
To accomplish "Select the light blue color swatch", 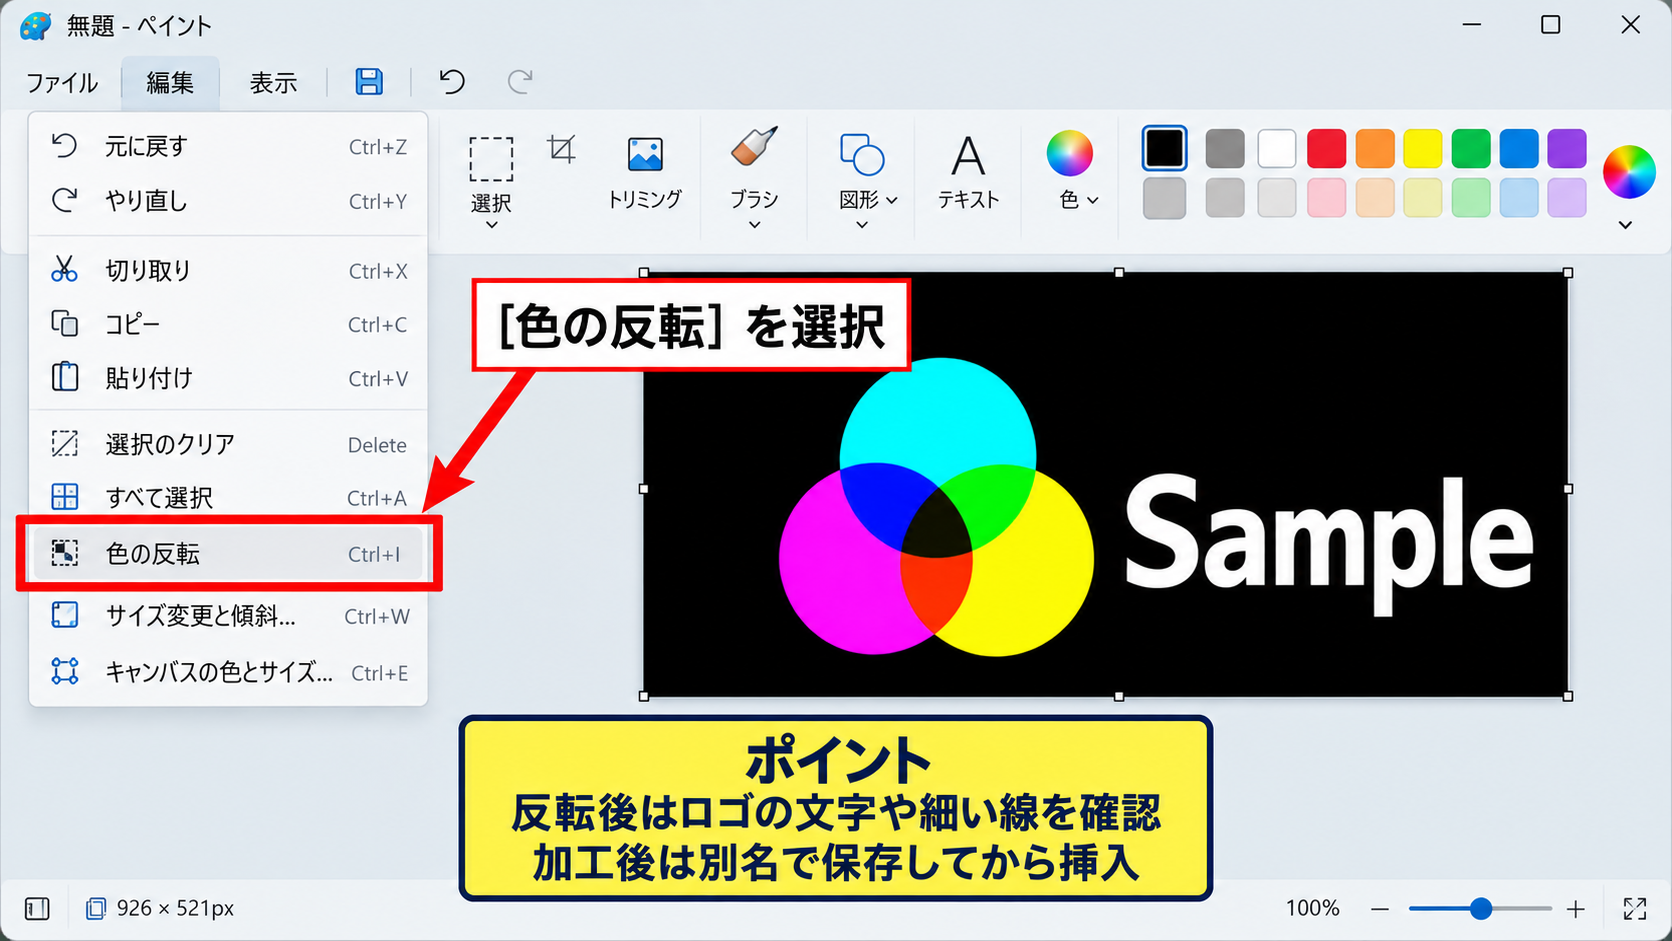I will (1519, 198).
